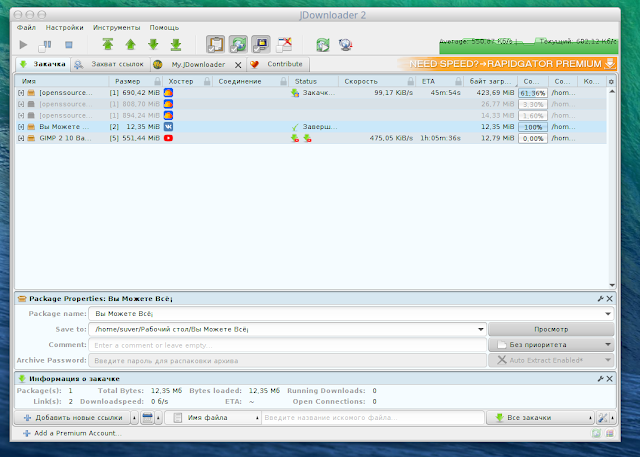The width and height of the screenshot is (640, 457).
Task: Open the Auto Extract Enabled dropdown
Action: (x=551, y=360)
